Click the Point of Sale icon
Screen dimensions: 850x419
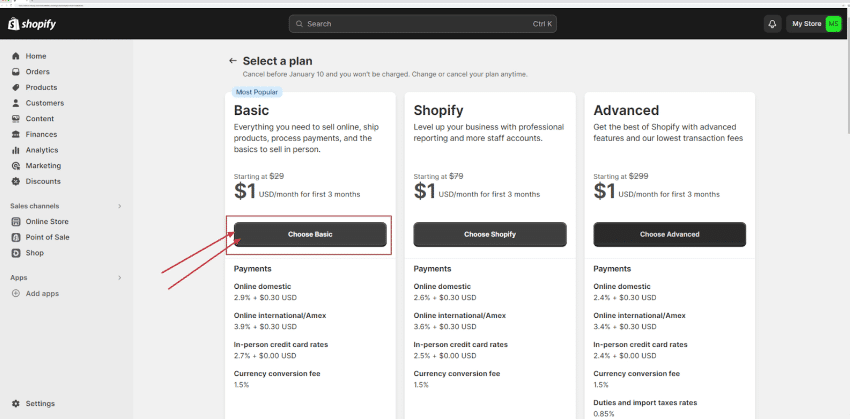click(16, 237)
